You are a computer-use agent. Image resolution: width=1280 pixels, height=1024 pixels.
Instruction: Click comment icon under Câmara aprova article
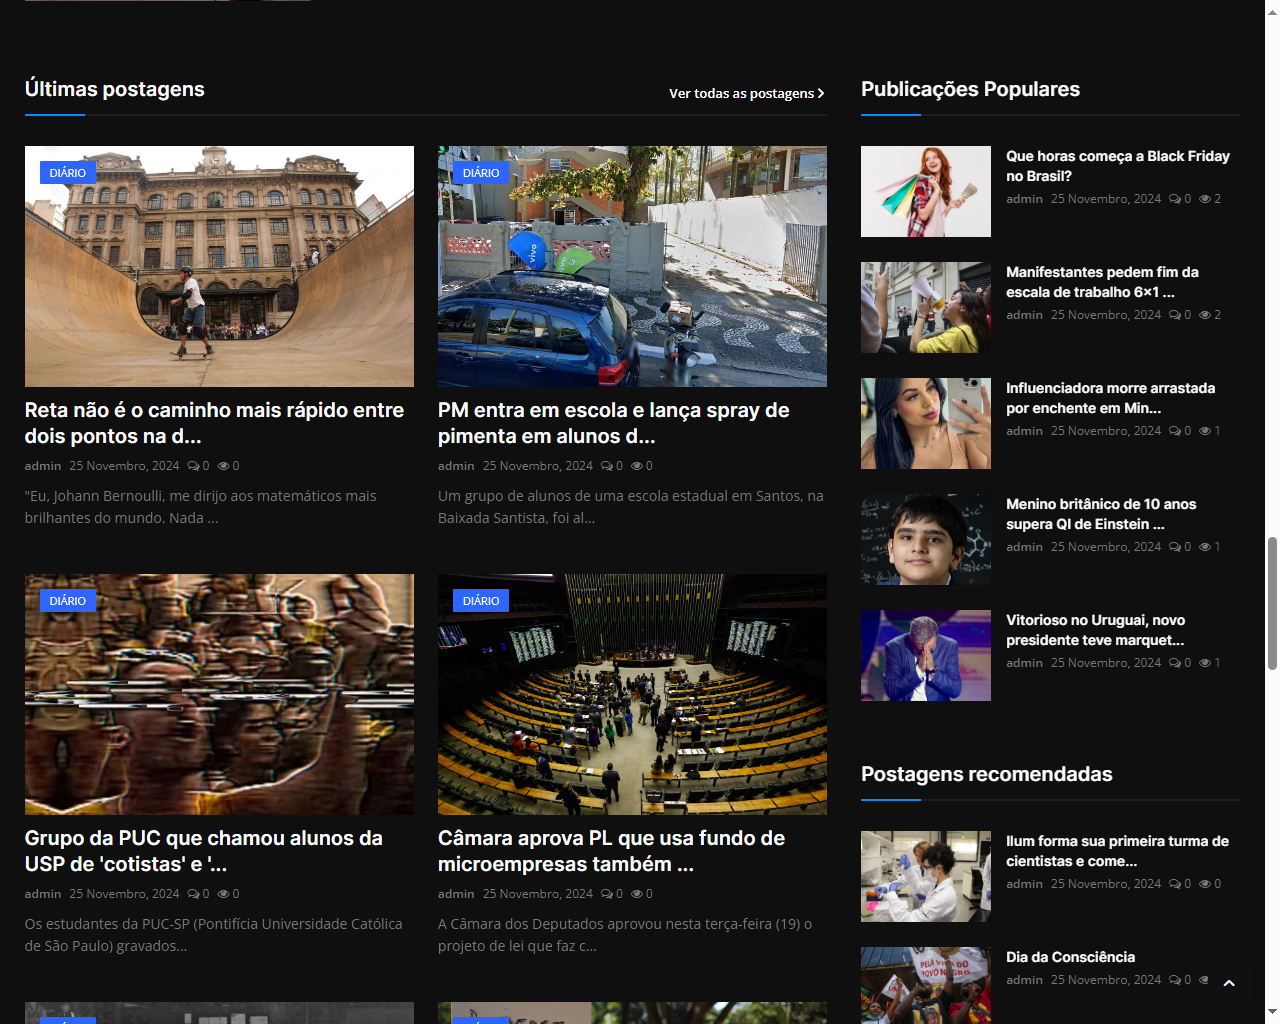[x=606, y=894]
